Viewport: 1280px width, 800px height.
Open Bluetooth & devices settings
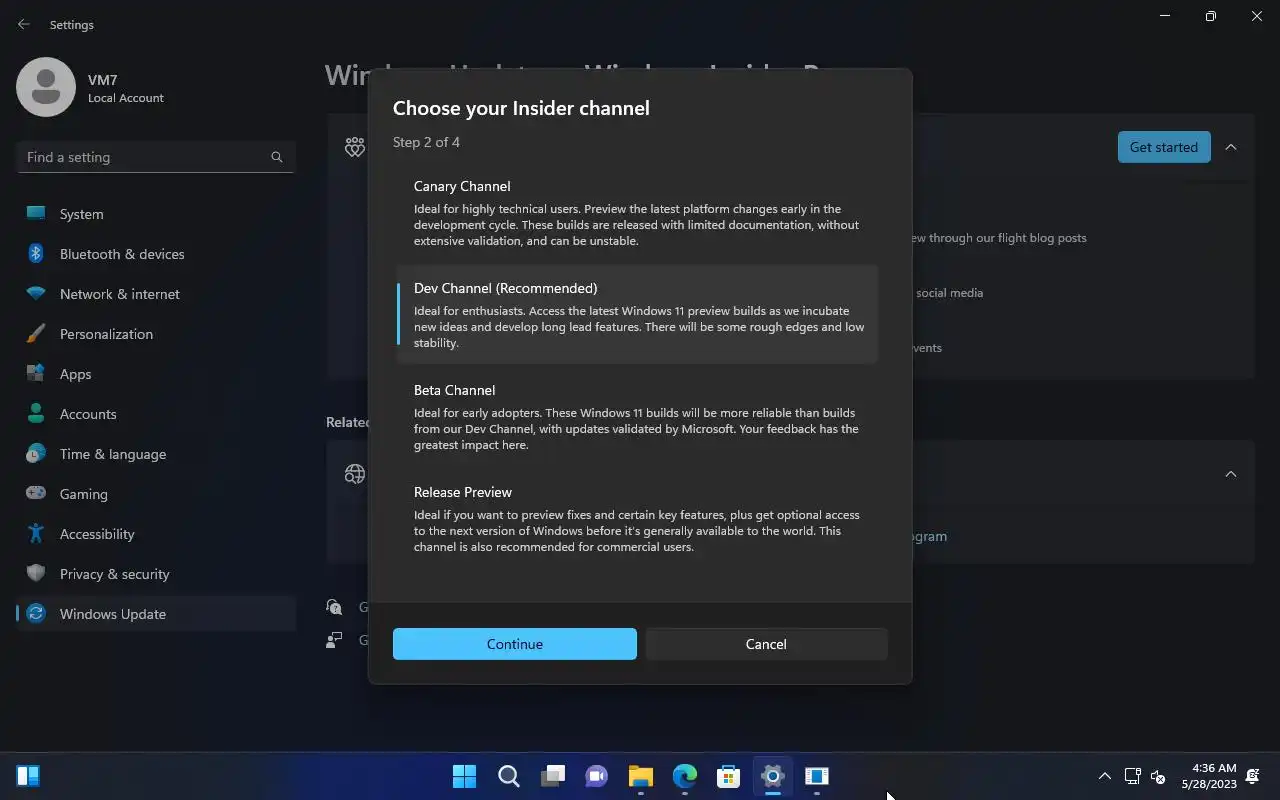click(x=156, y=254)
